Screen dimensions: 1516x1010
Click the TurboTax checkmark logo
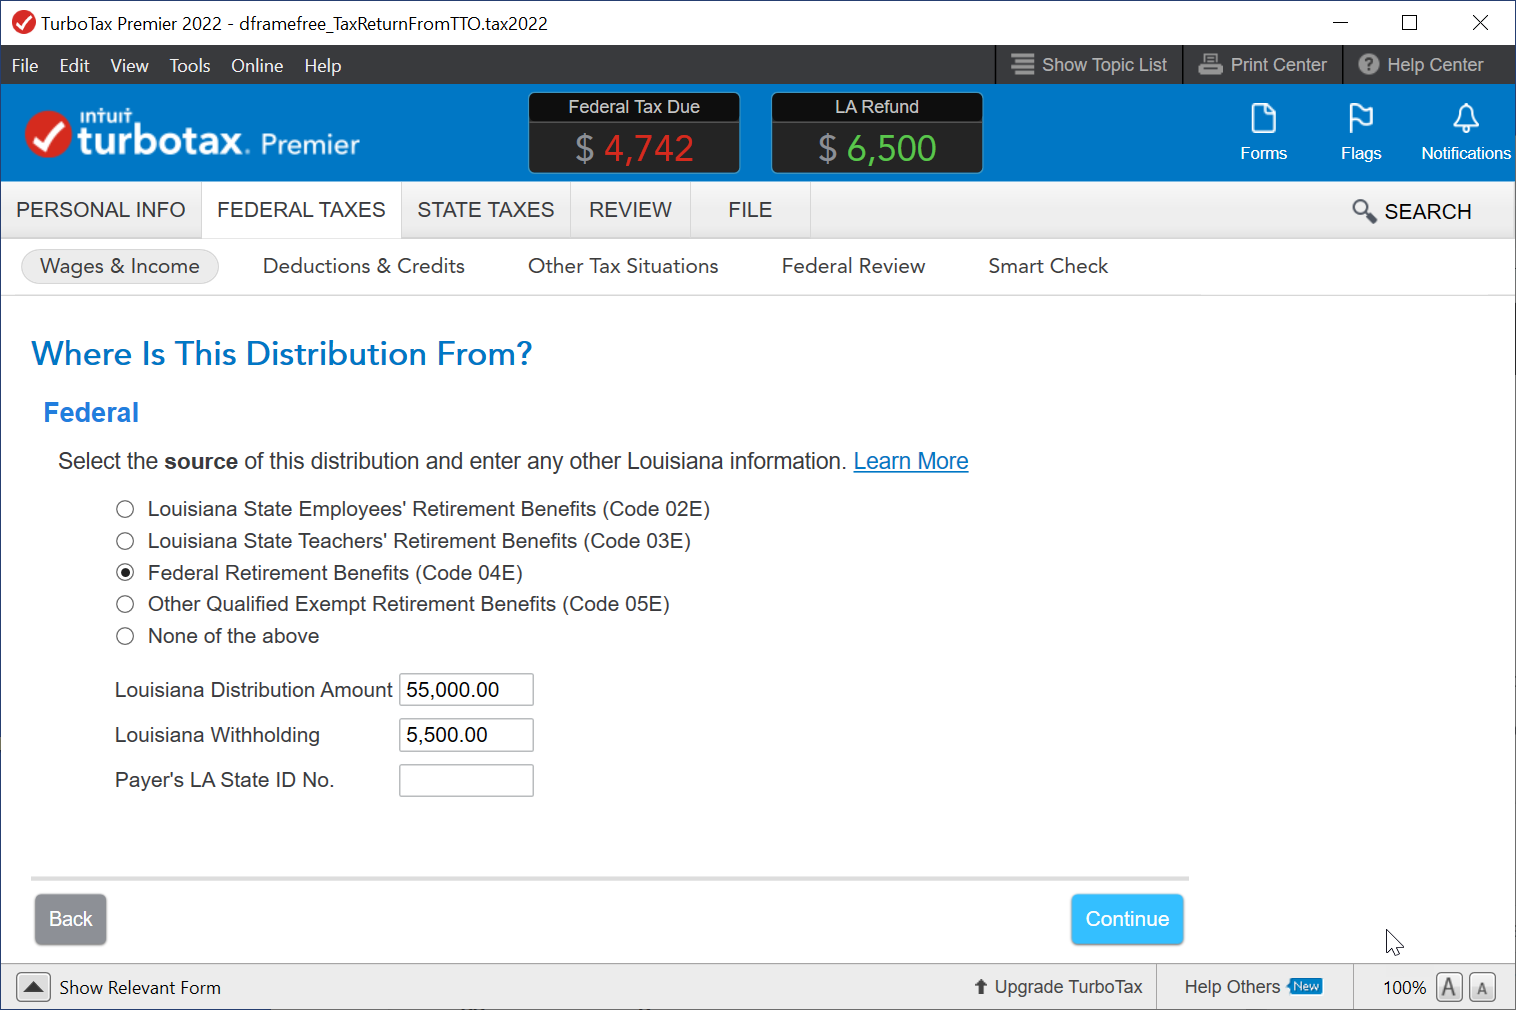[48, 134]
